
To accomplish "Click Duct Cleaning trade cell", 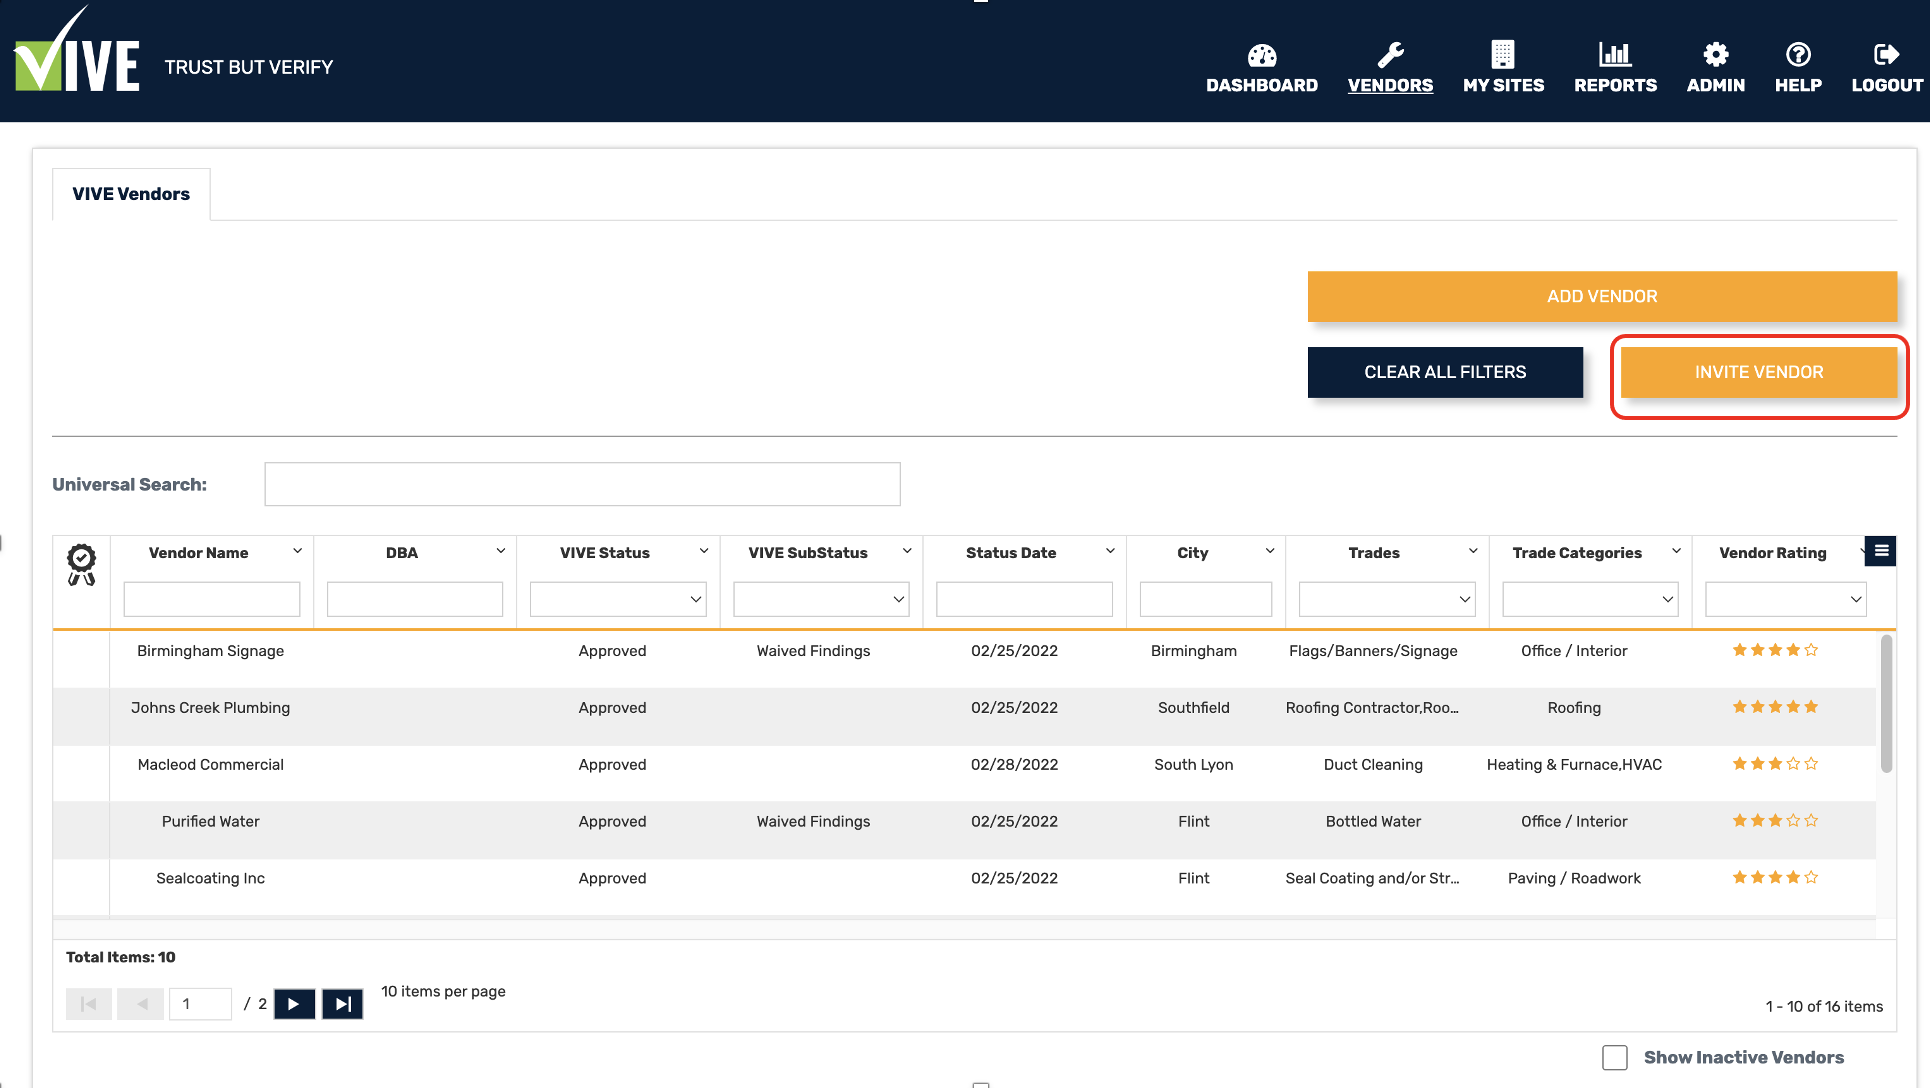I will (1373, 765).
